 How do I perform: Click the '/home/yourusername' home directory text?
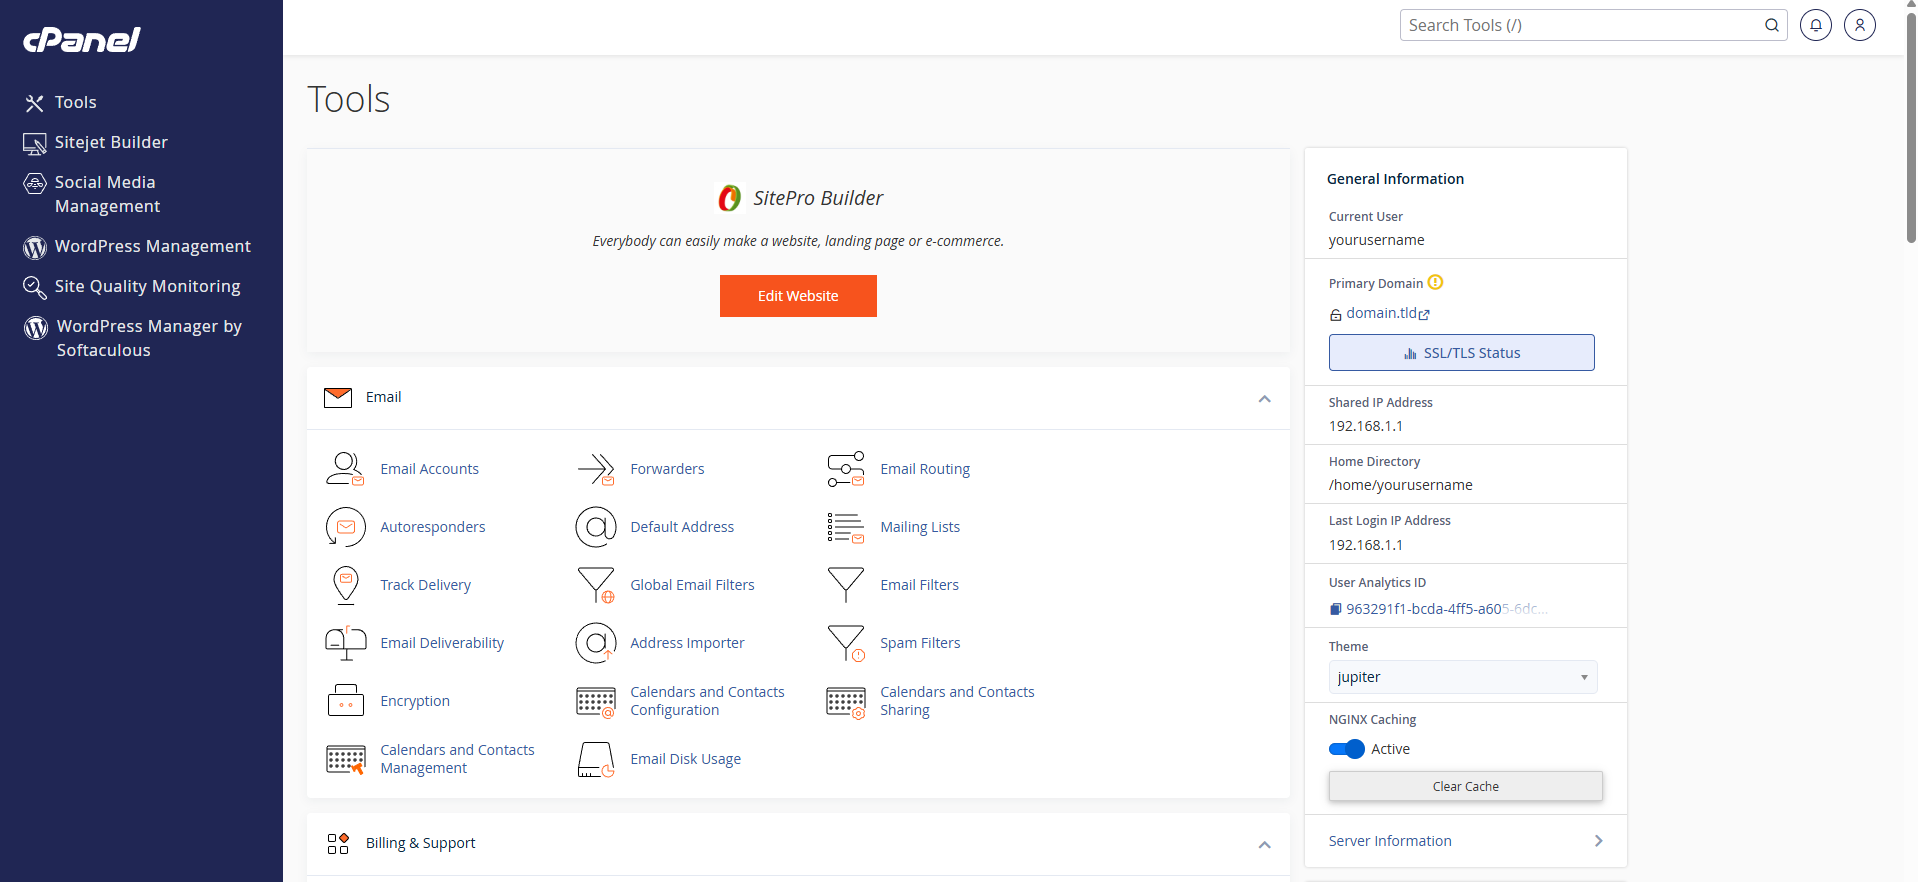coord(1400,485)
